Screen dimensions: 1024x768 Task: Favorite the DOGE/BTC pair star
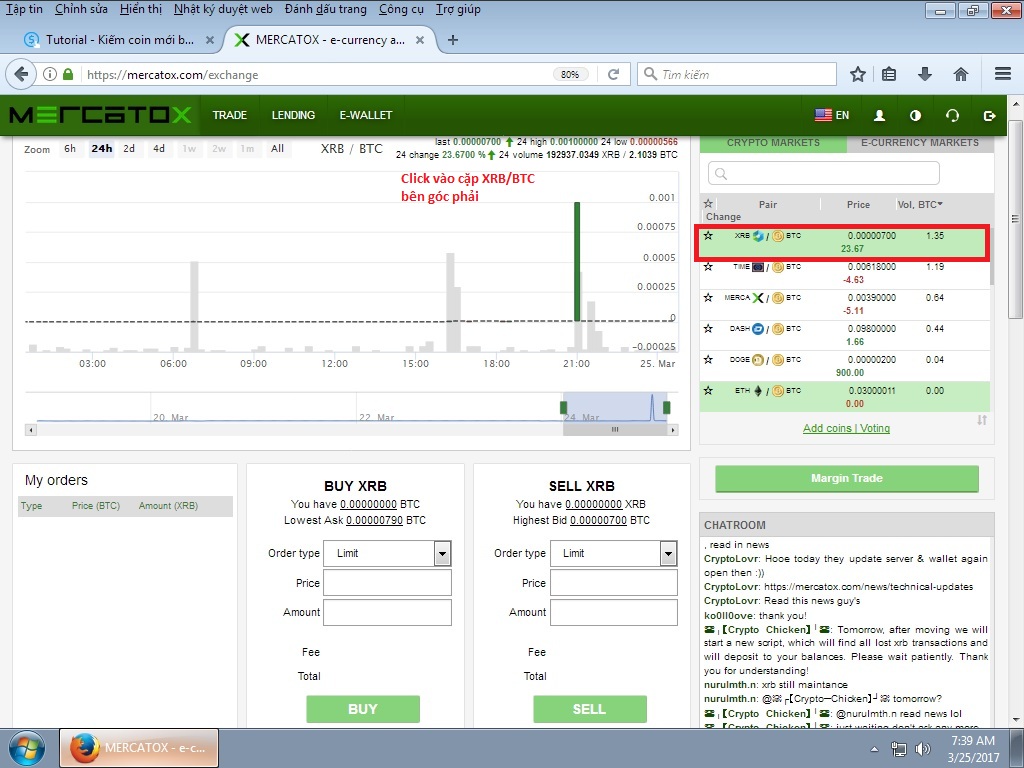click(708, 359)
